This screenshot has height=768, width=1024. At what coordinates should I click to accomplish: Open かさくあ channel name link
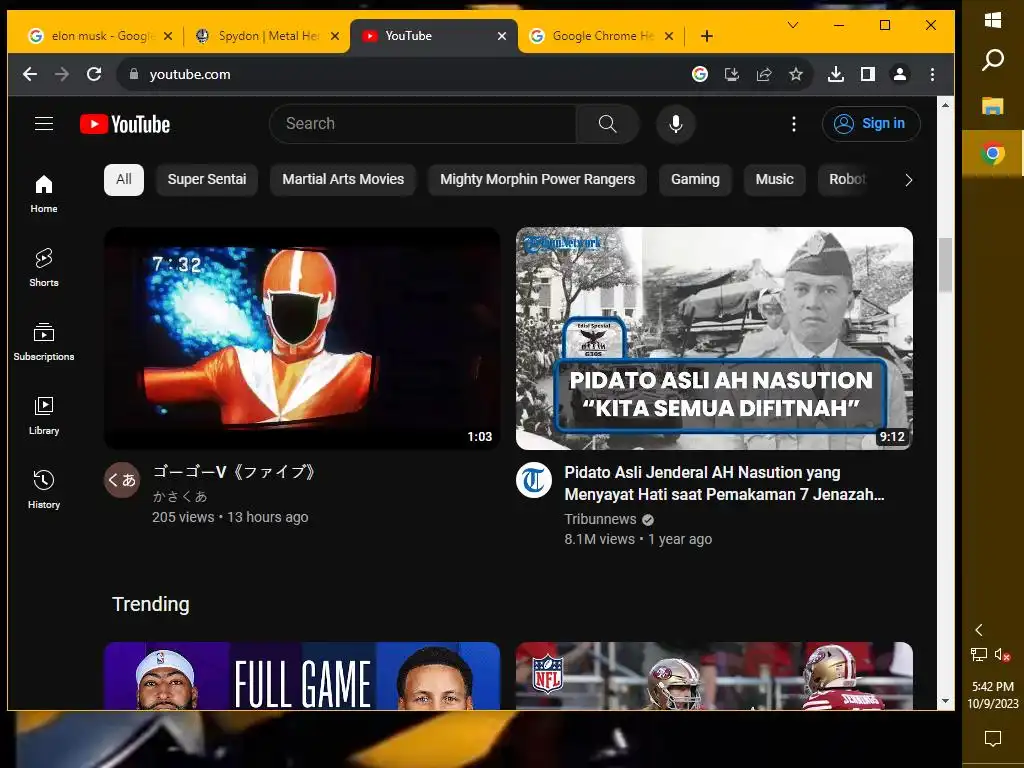(x=180, y=496)
